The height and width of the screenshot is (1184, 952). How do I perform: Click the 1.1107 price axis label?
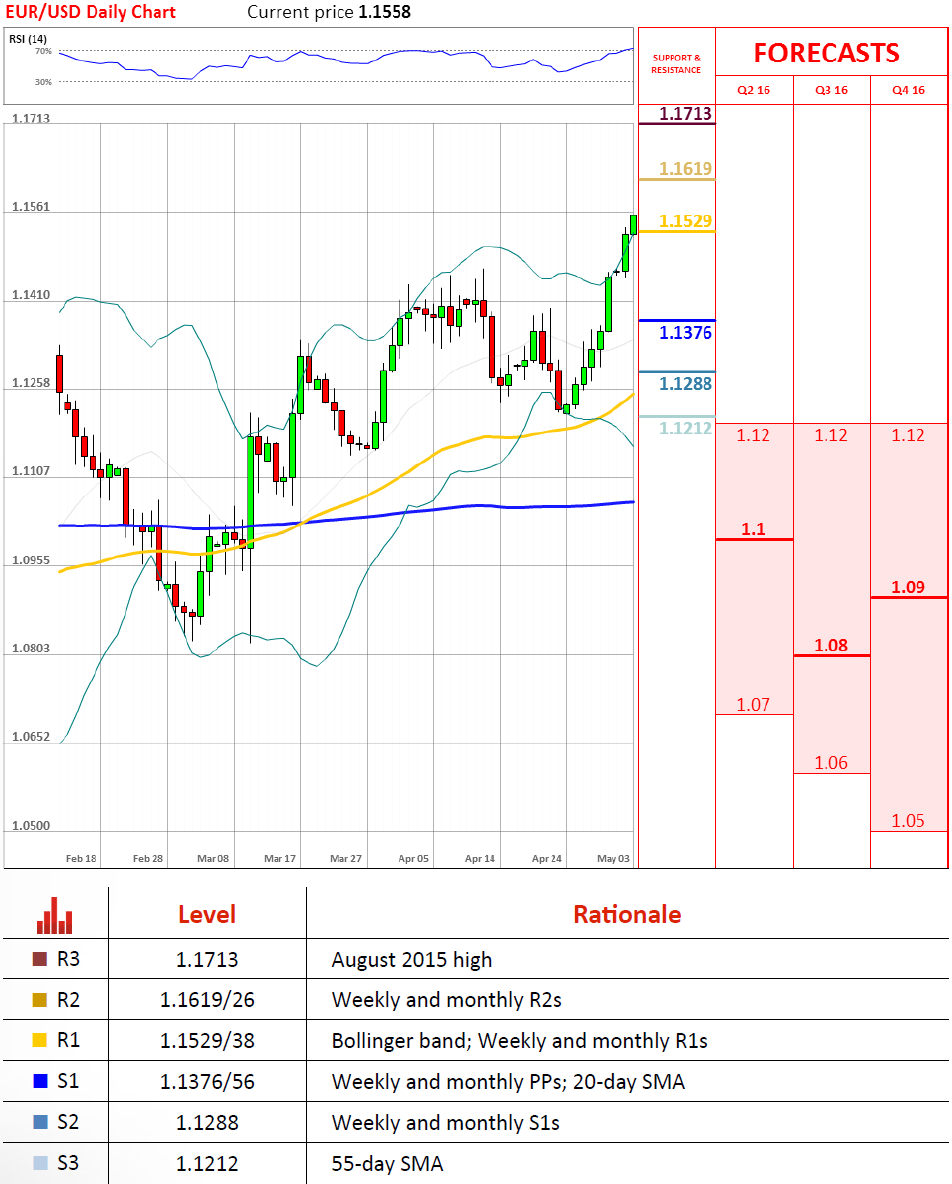tap(31, 470)
